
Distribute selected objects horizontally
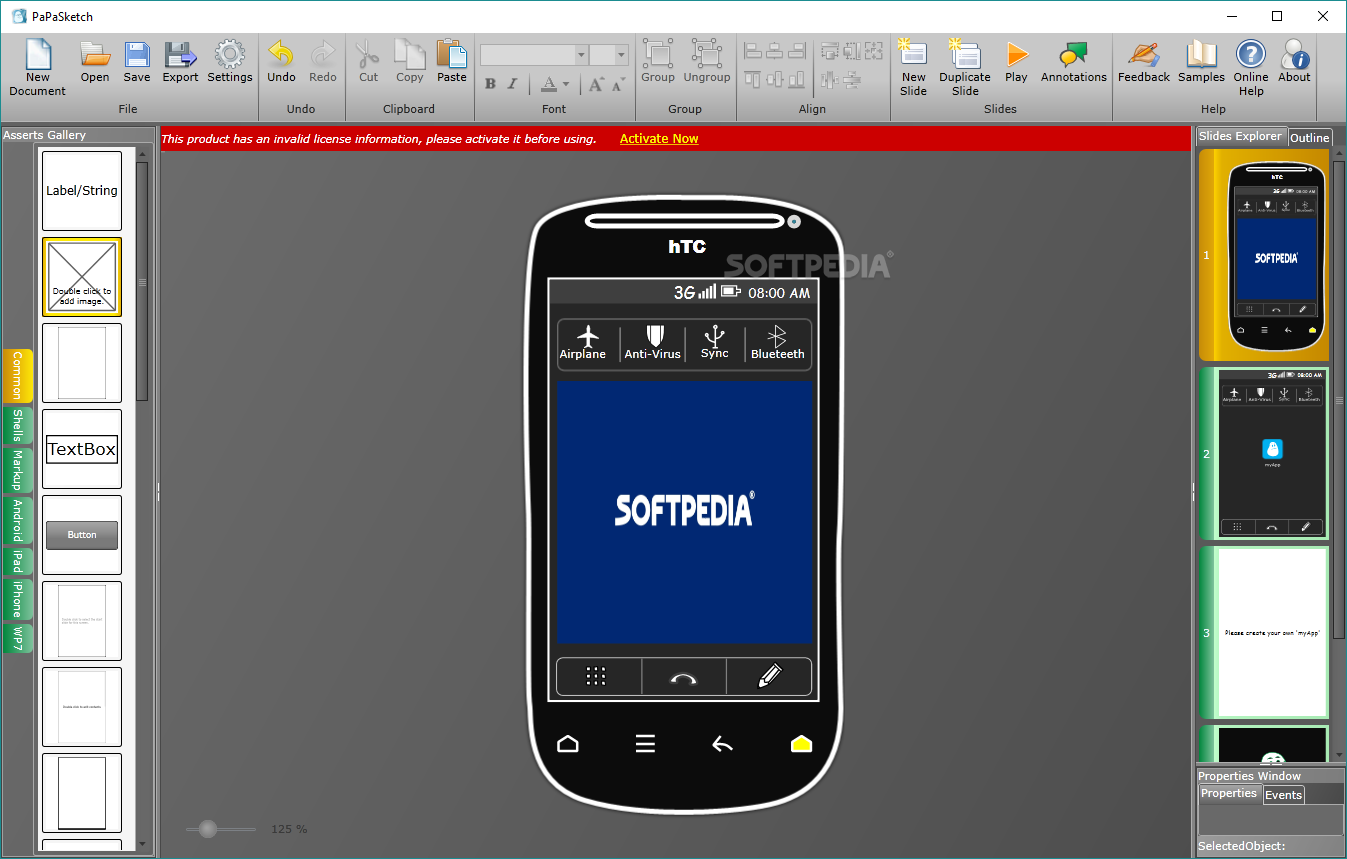(x=829, y=79)
